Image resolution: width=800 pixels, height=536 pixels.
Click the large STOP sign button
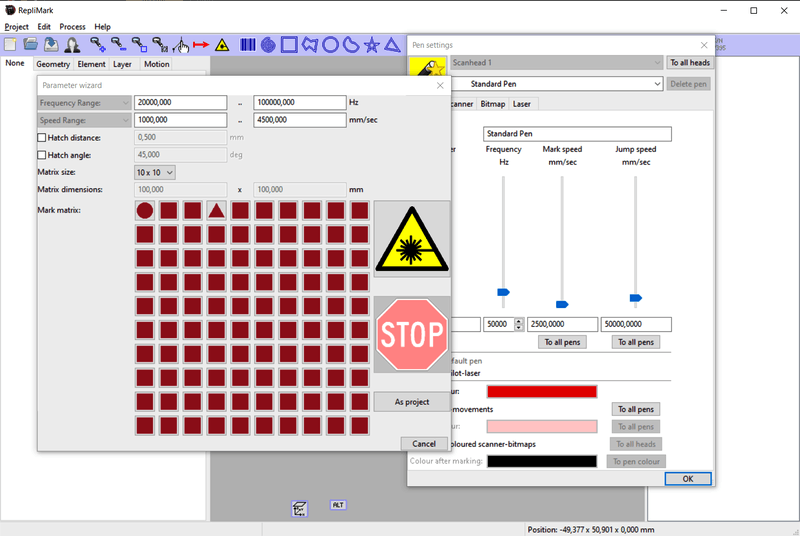pos(412,334)
